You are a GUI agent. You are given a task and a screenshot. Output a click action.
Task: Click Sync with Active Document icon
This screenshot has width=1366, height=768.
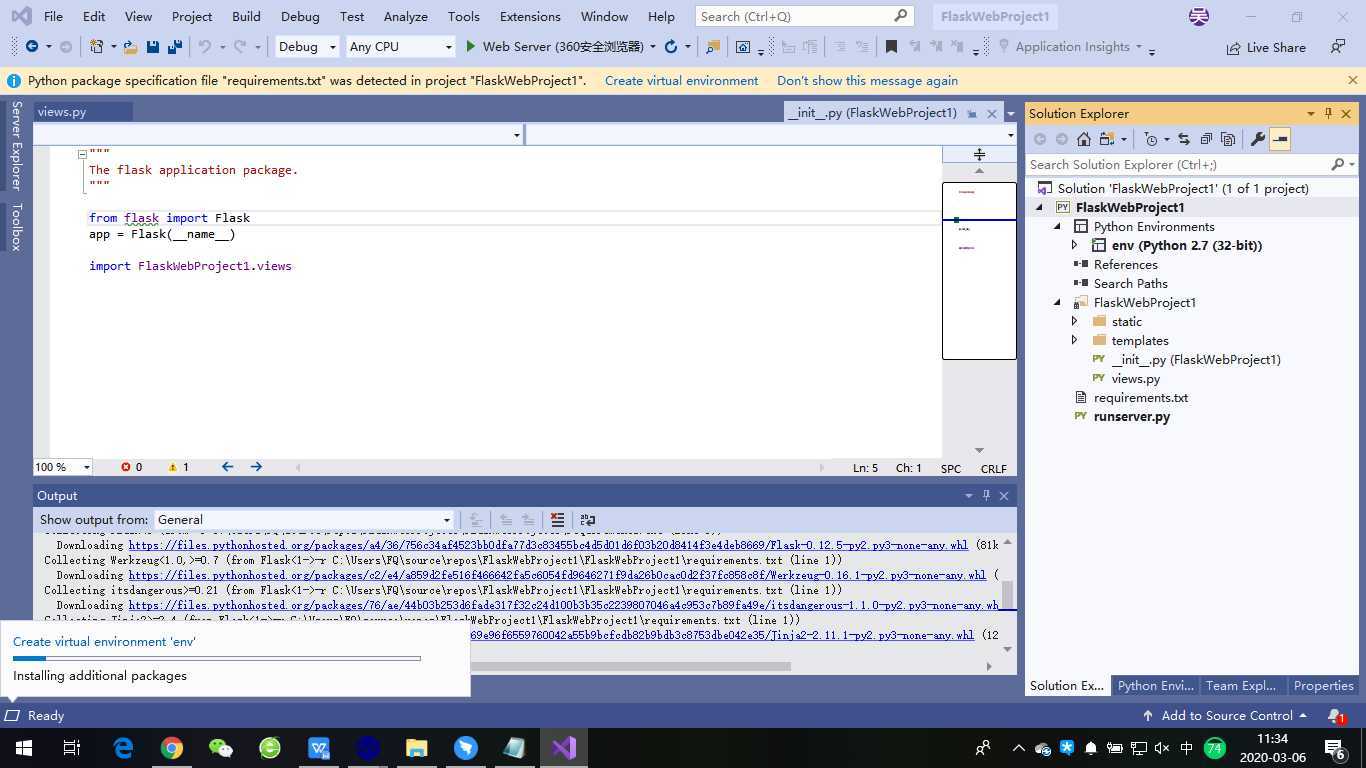[1184, 139]
